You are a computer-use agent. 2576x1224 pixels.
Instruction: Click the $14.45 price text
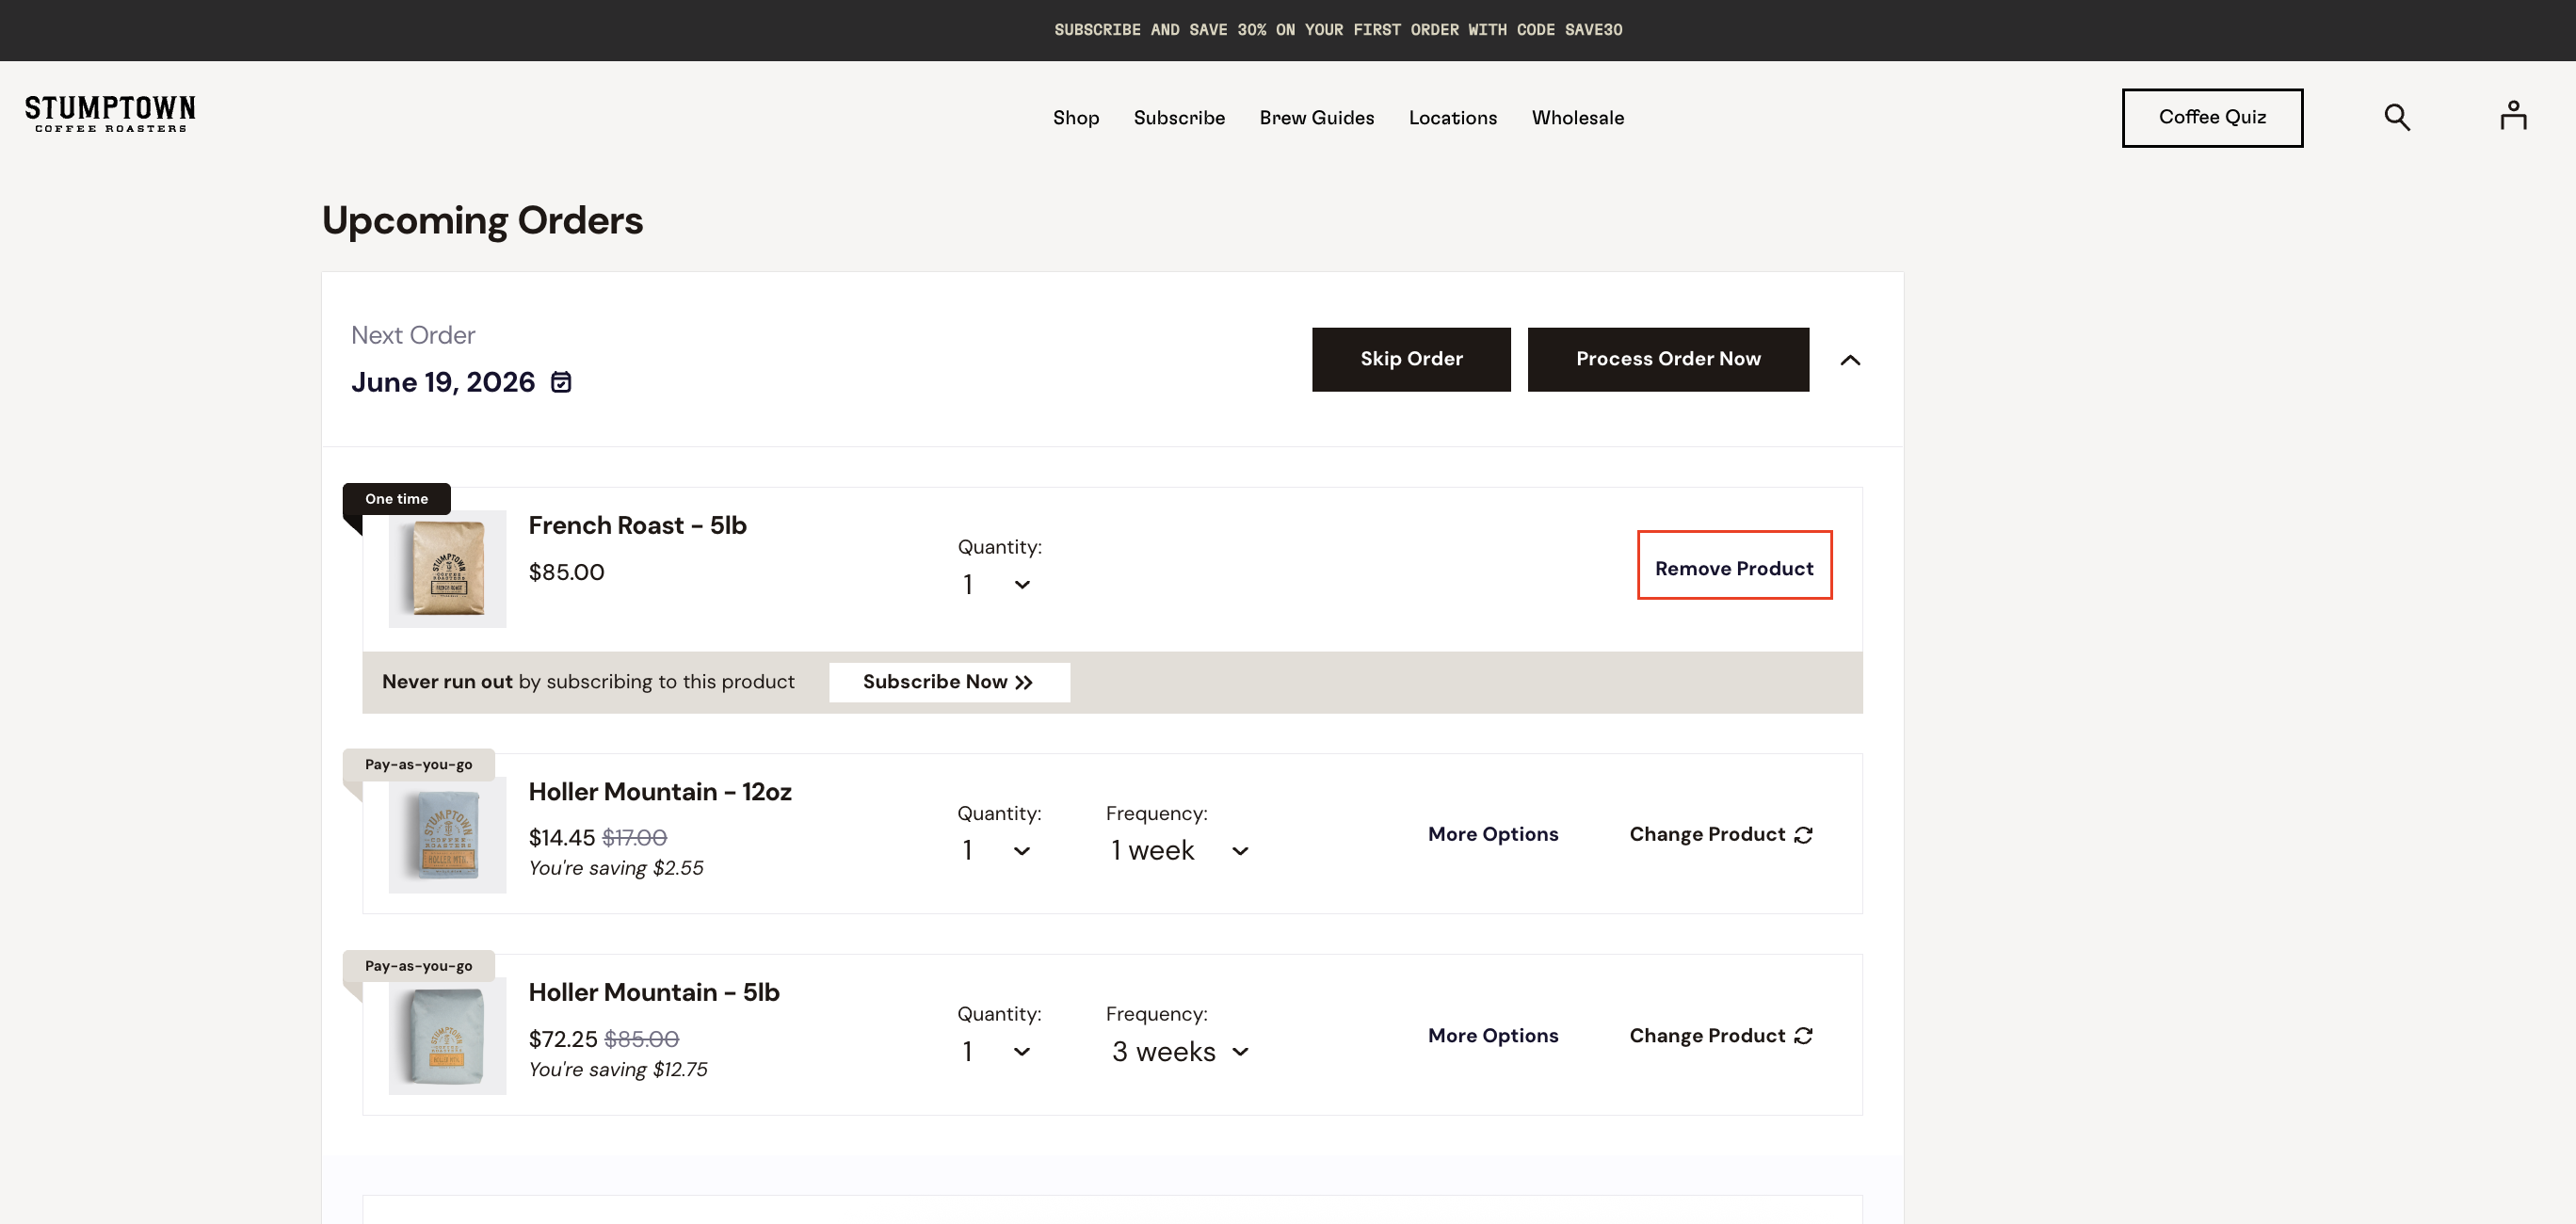pos(561,838)
